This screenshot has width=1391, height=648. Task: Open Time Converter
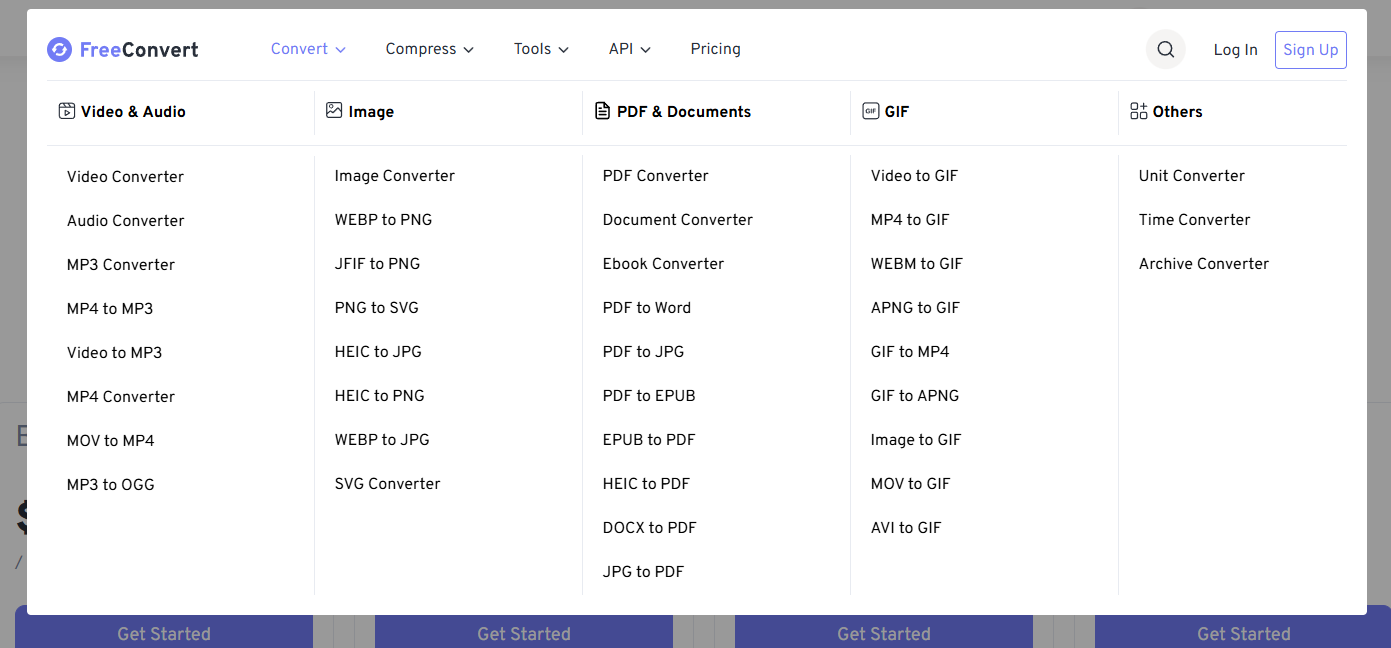(x=1195, y=220)
